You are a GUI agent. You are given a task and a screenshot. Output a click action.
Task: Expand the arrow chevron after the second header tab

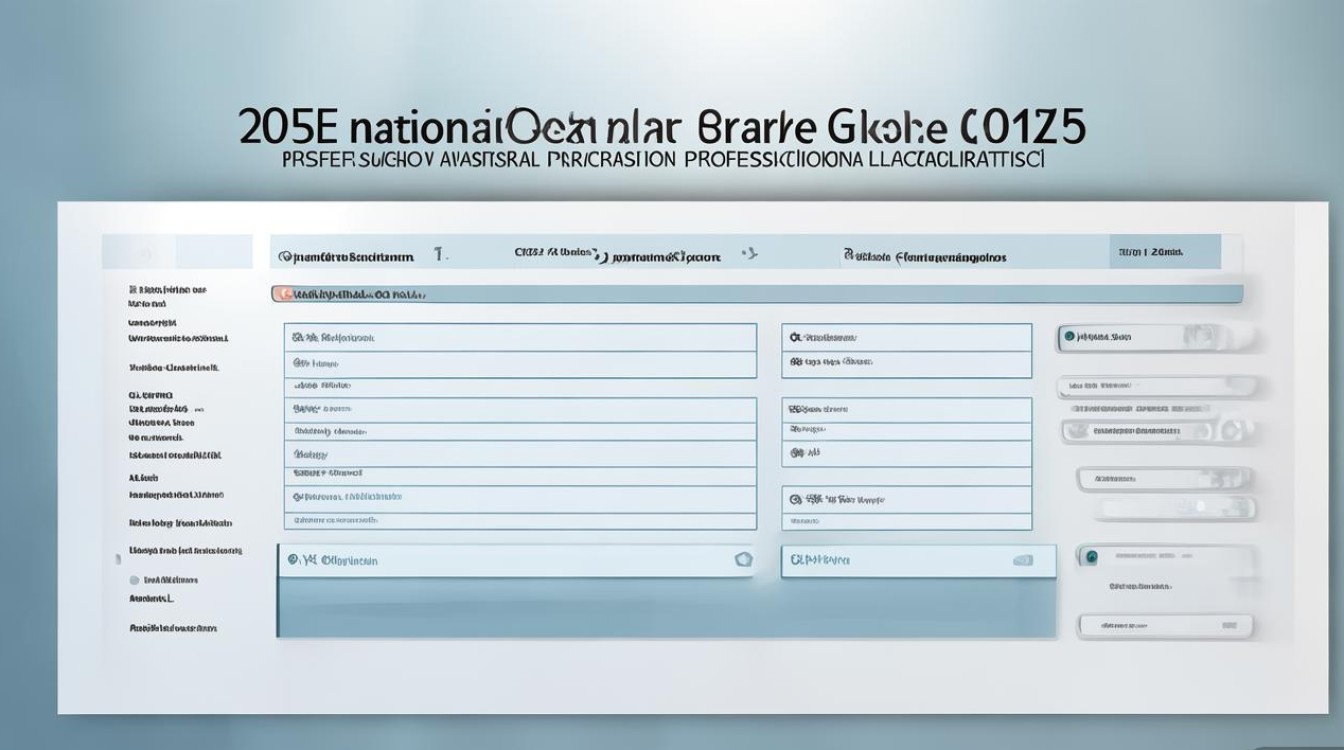coord(747,254)
